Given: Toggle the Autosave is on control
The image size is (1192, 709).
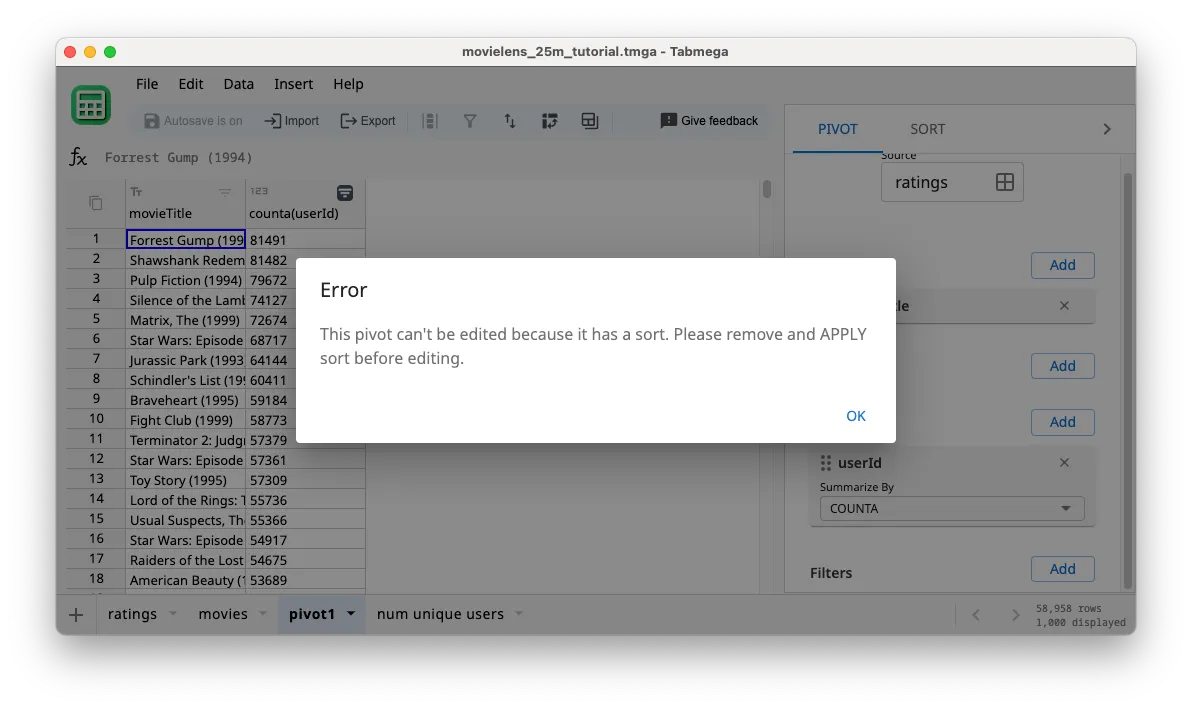Looking at the screenshot, I should tap(192, 120).
